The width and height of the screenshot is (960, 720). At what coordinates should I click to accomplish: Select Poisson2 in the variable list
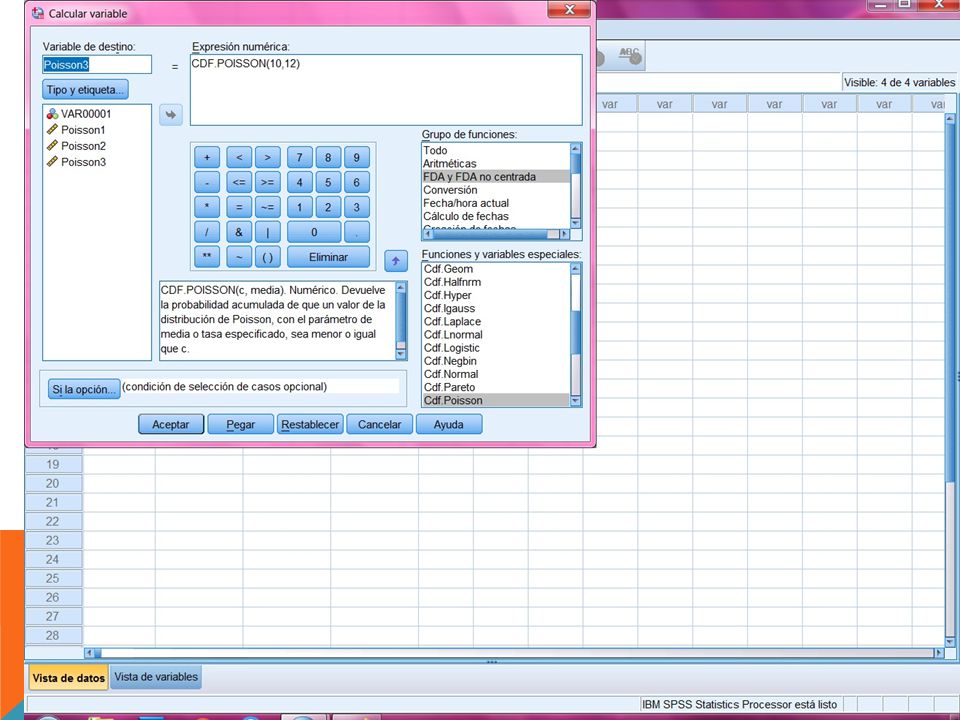pos(76,146)
